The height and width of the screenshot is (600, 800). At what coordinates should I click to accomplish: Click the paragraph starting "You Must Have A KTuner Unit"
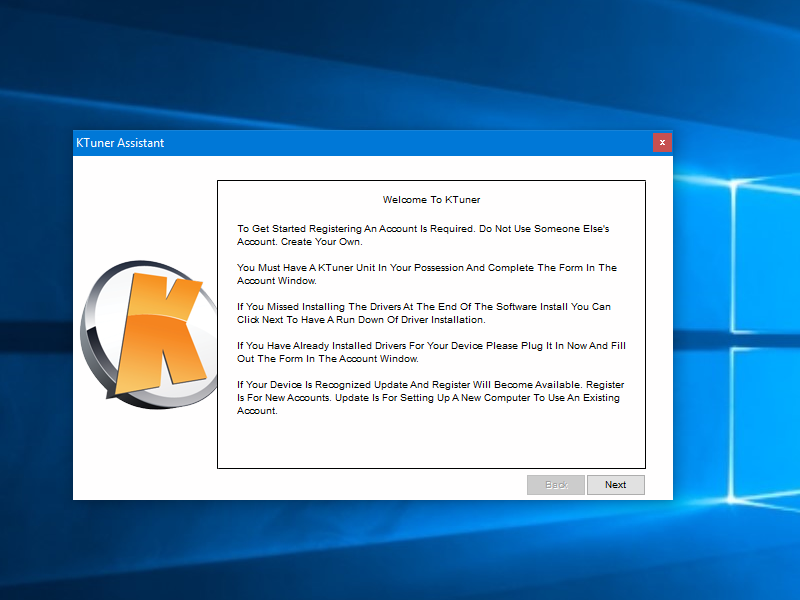[x=427, y=274]
